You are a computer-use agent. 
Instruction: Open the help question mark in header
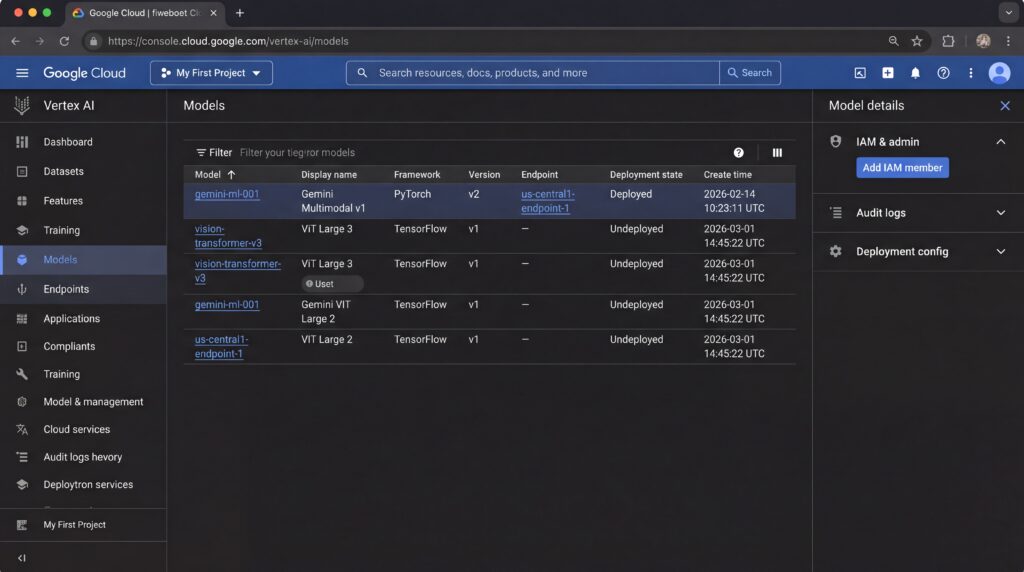coord(943,73)
